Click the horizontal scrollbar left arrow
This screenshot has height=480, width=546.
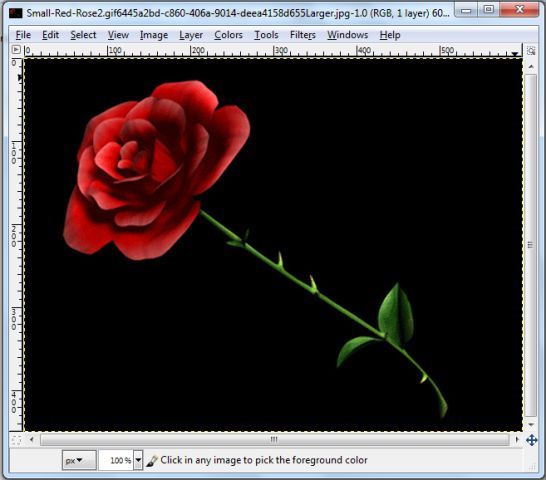[x=32, y=440]
